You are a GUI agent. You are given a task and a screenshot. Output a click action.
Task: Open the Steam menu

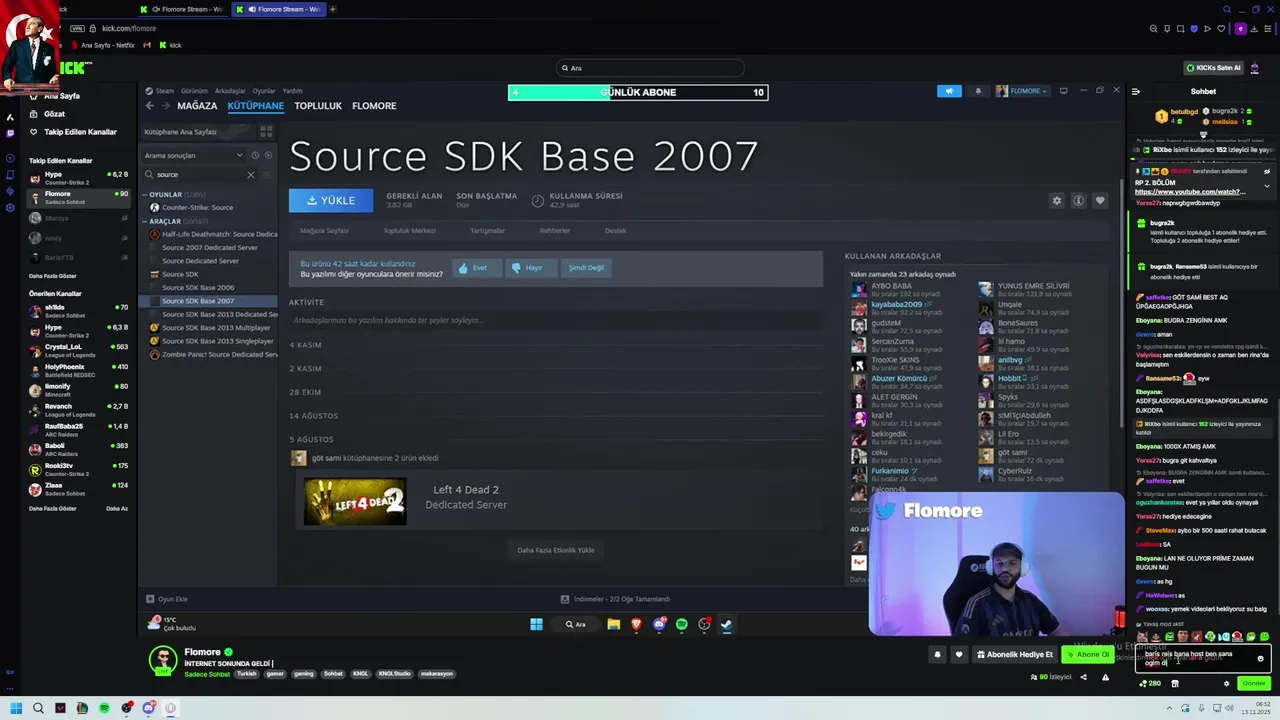[x=161, y=91]
